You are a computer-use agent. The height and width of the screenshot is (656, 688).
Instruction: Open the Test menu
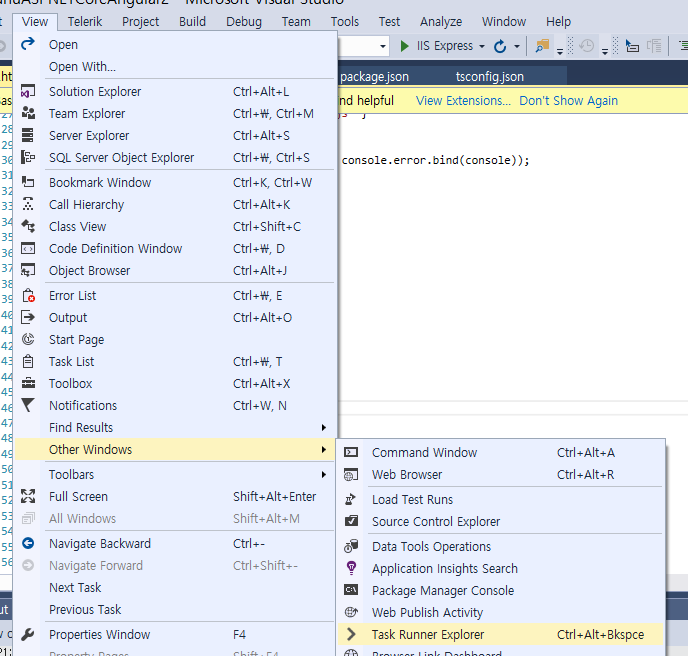tap(389, 22)
